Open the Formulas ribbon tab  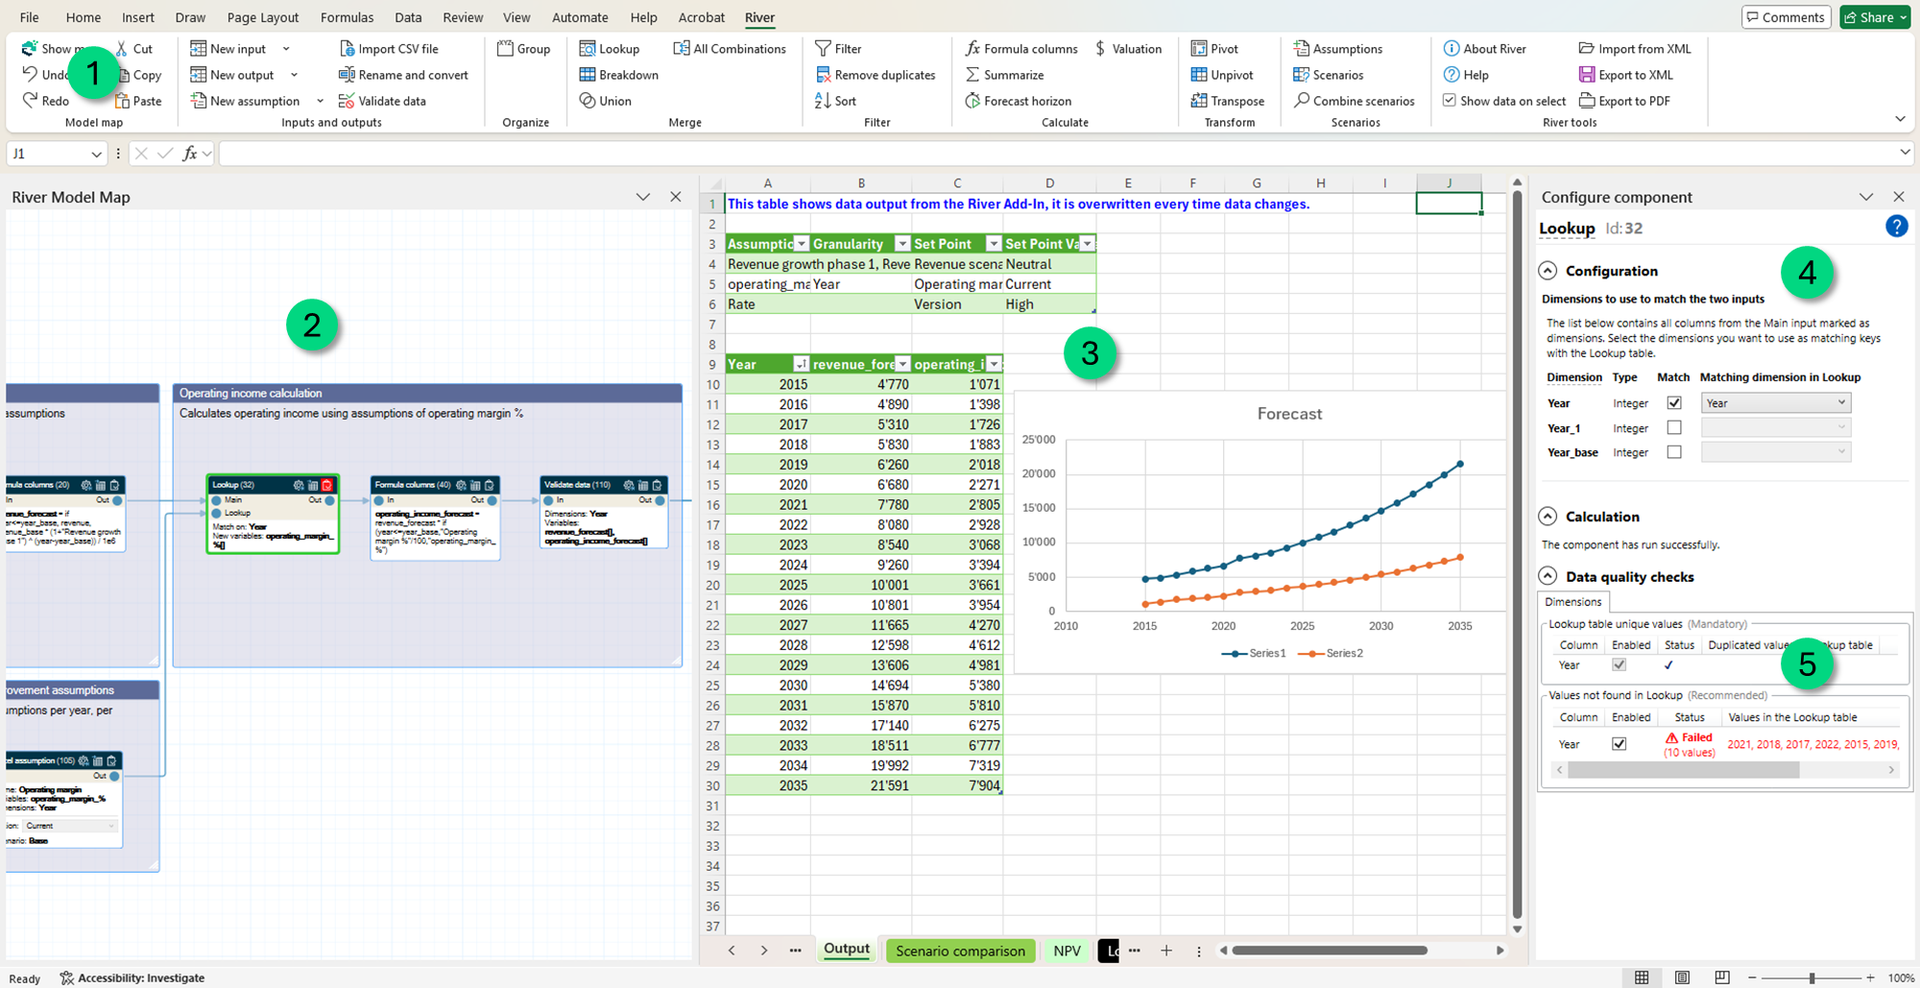coord(347,17)
